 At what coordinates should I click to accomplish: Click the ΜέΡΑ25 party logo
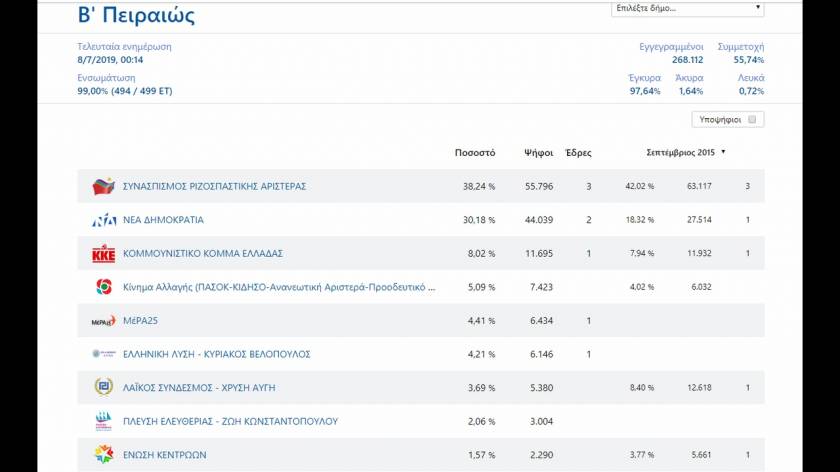click(104, 321)
